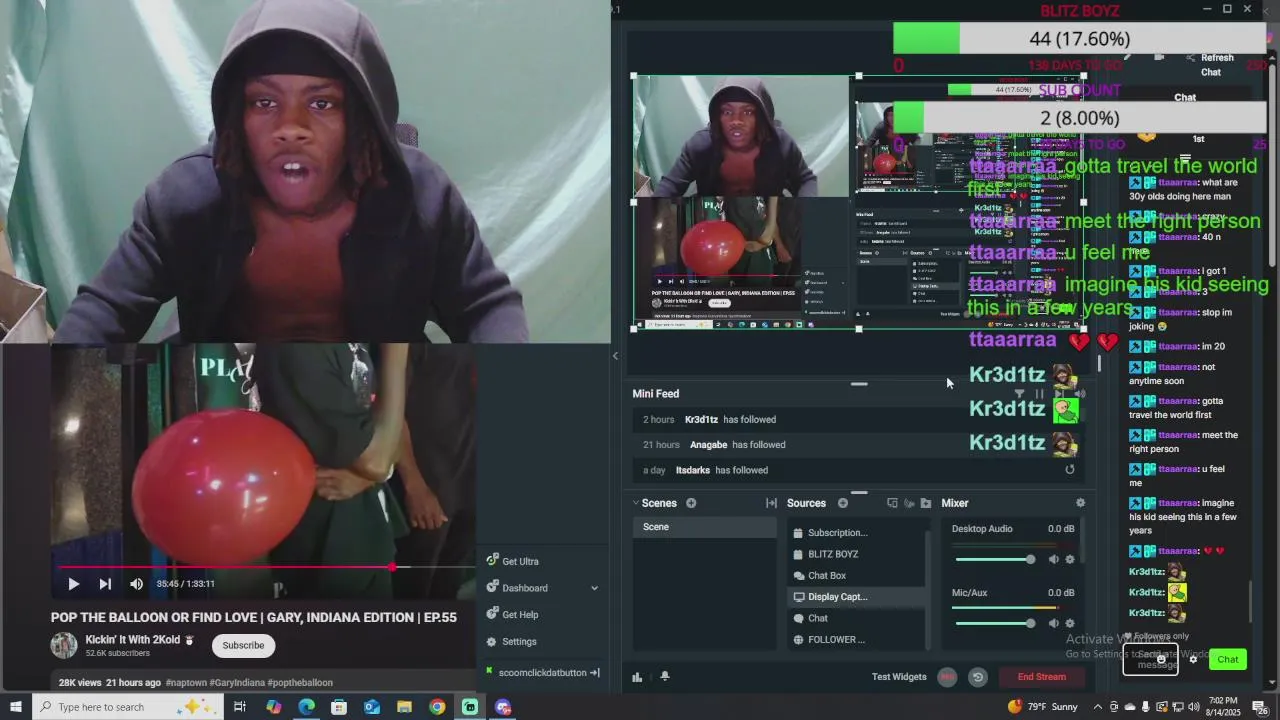Select the Display Capture source
1280x720 pixels.
pyautogui.click(x=856, y=597)
